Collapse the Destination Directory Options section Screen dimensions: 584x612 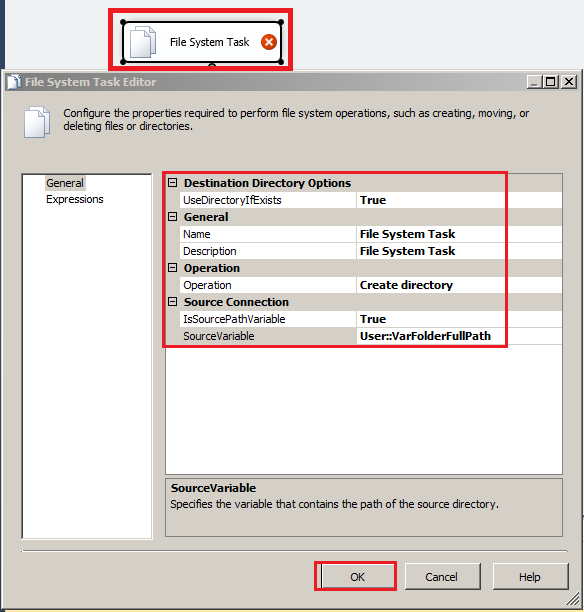point(173,183)
